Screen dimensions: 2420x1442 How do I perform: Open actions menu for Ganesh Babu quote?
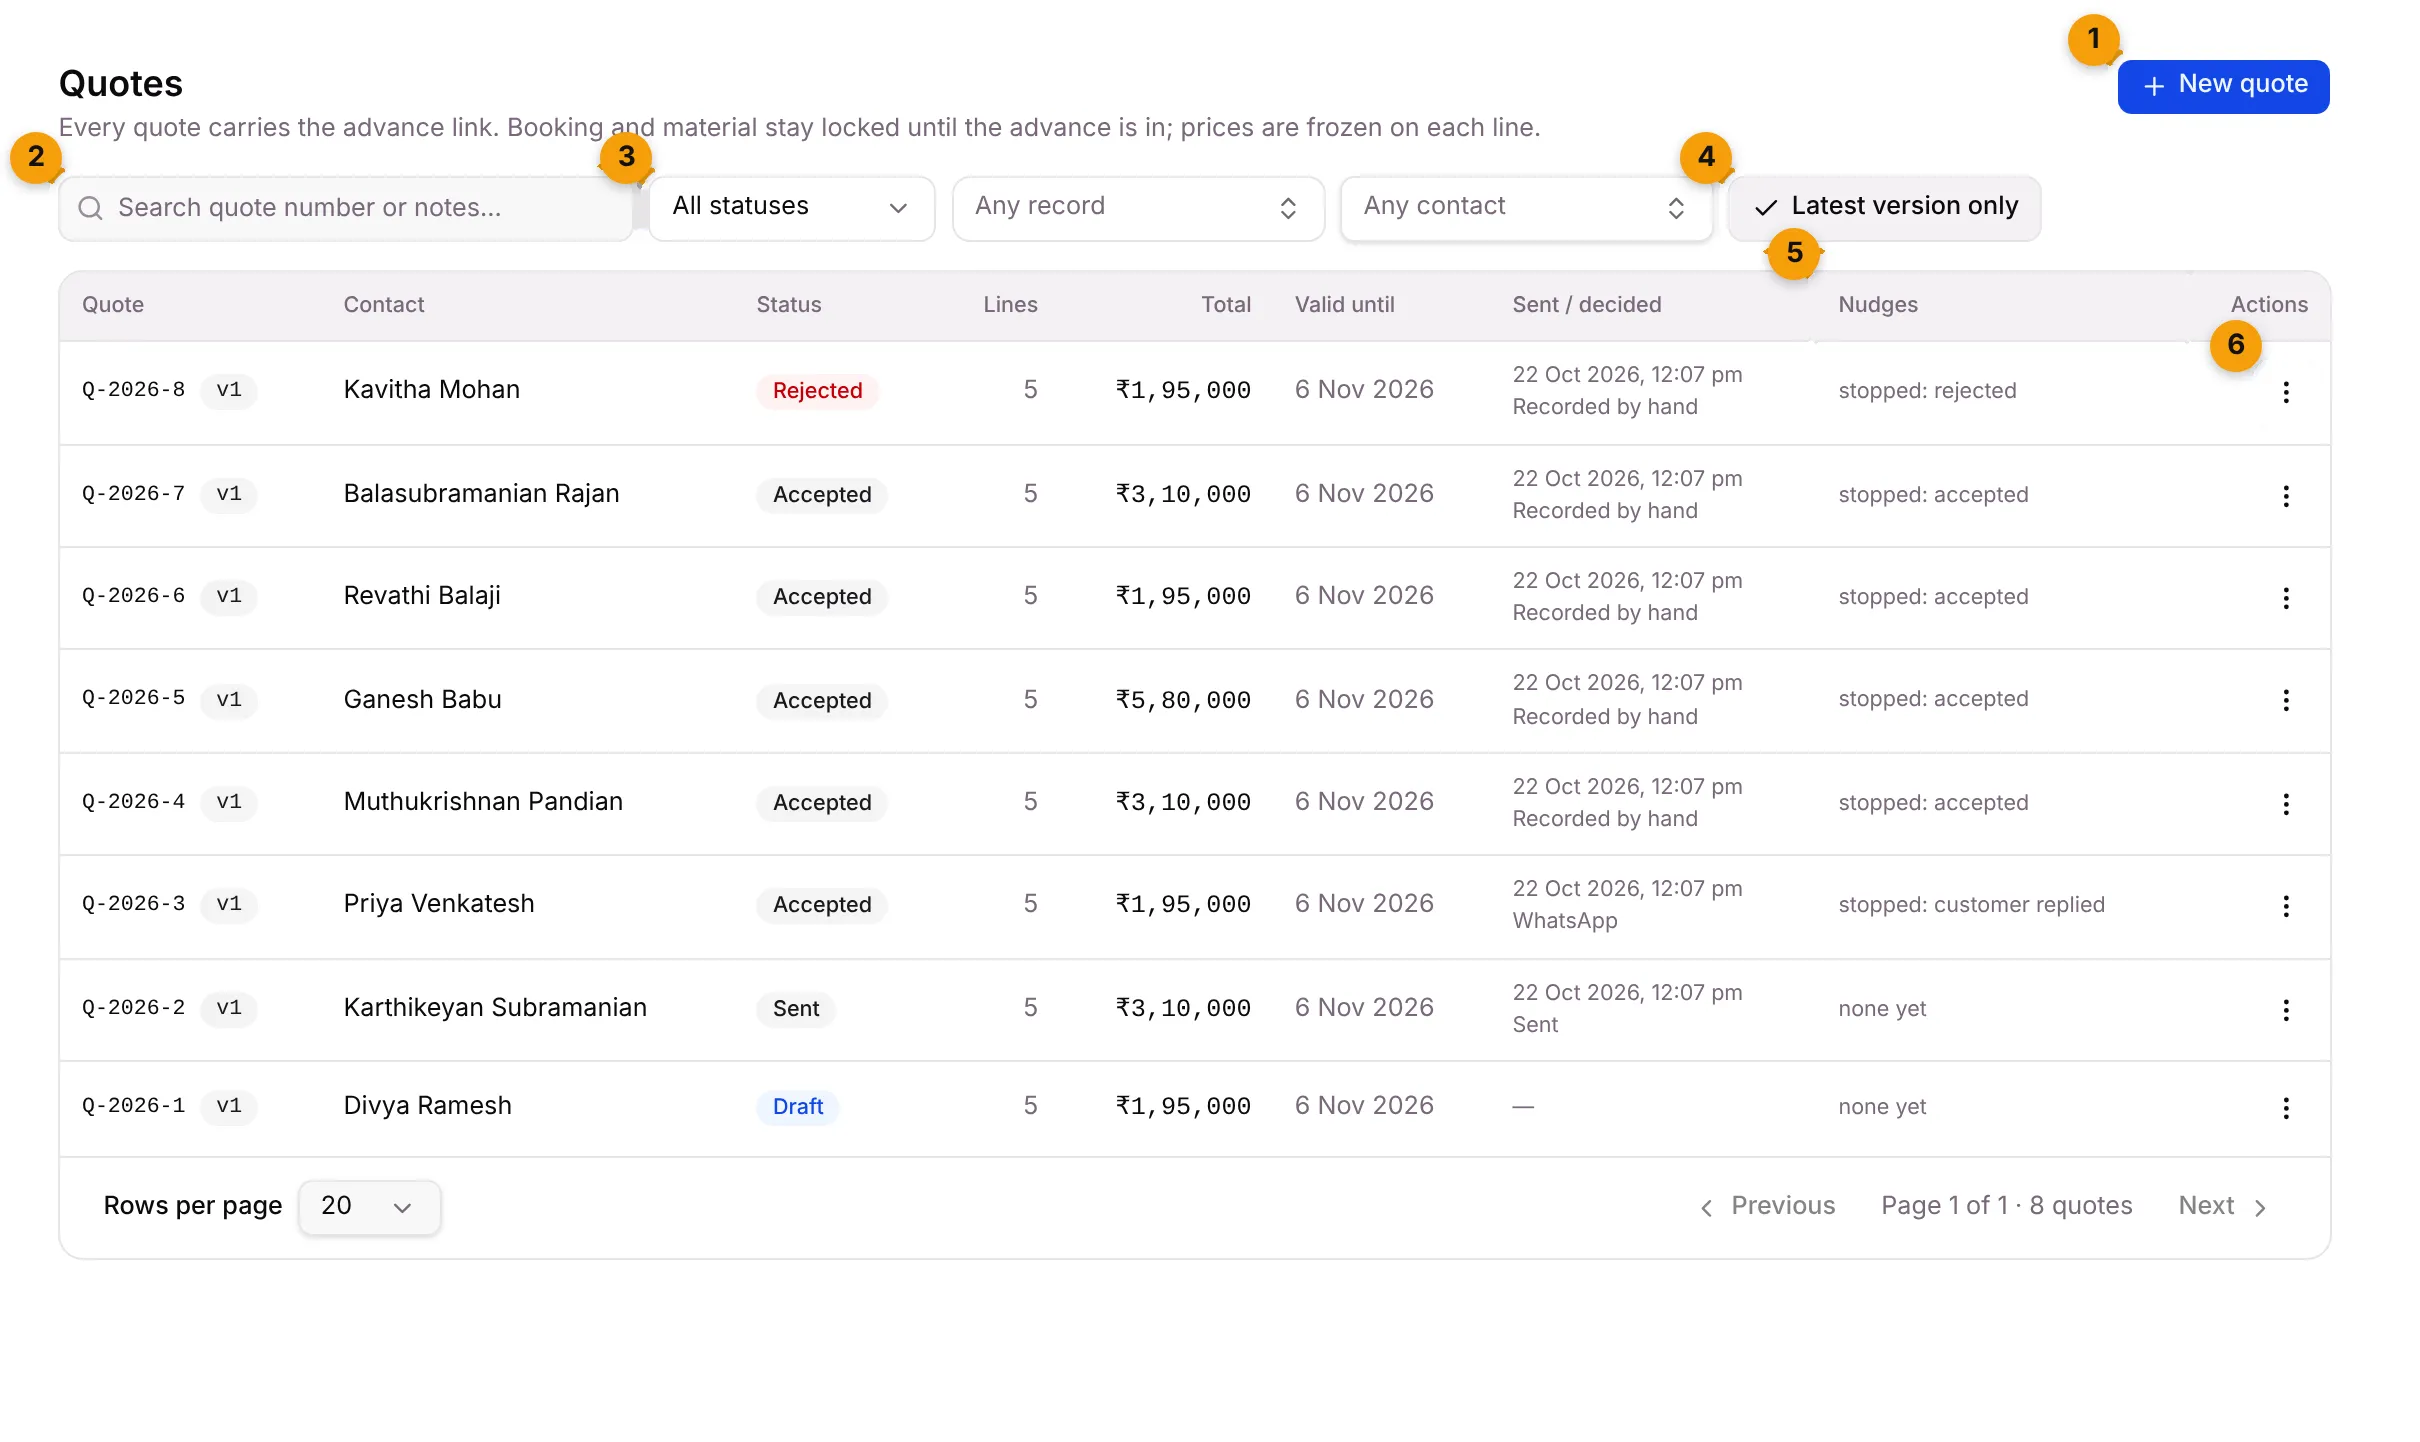2285,700
